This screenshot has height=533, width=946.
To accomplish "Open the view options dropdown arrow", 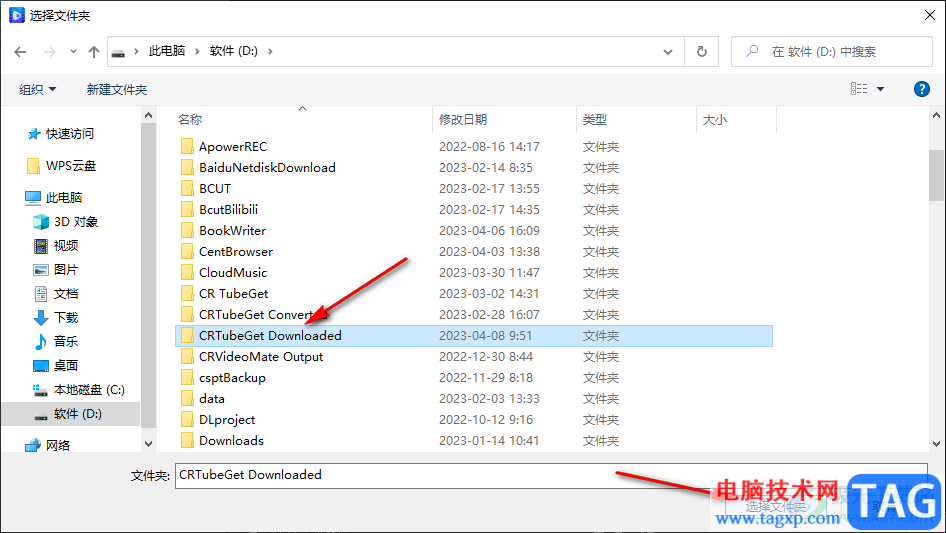I will click(x=880, y=89).
